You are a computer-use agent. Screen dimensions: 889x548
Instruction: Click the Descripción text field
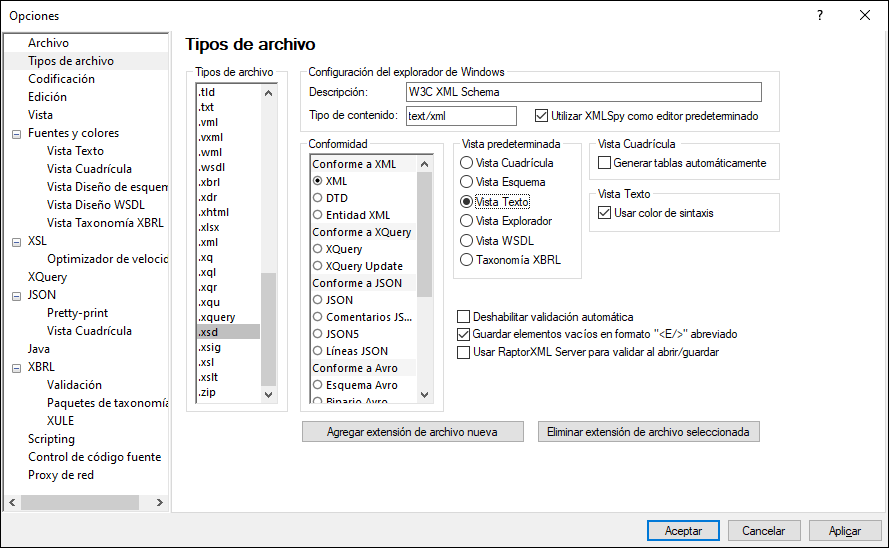coord(583,92)
